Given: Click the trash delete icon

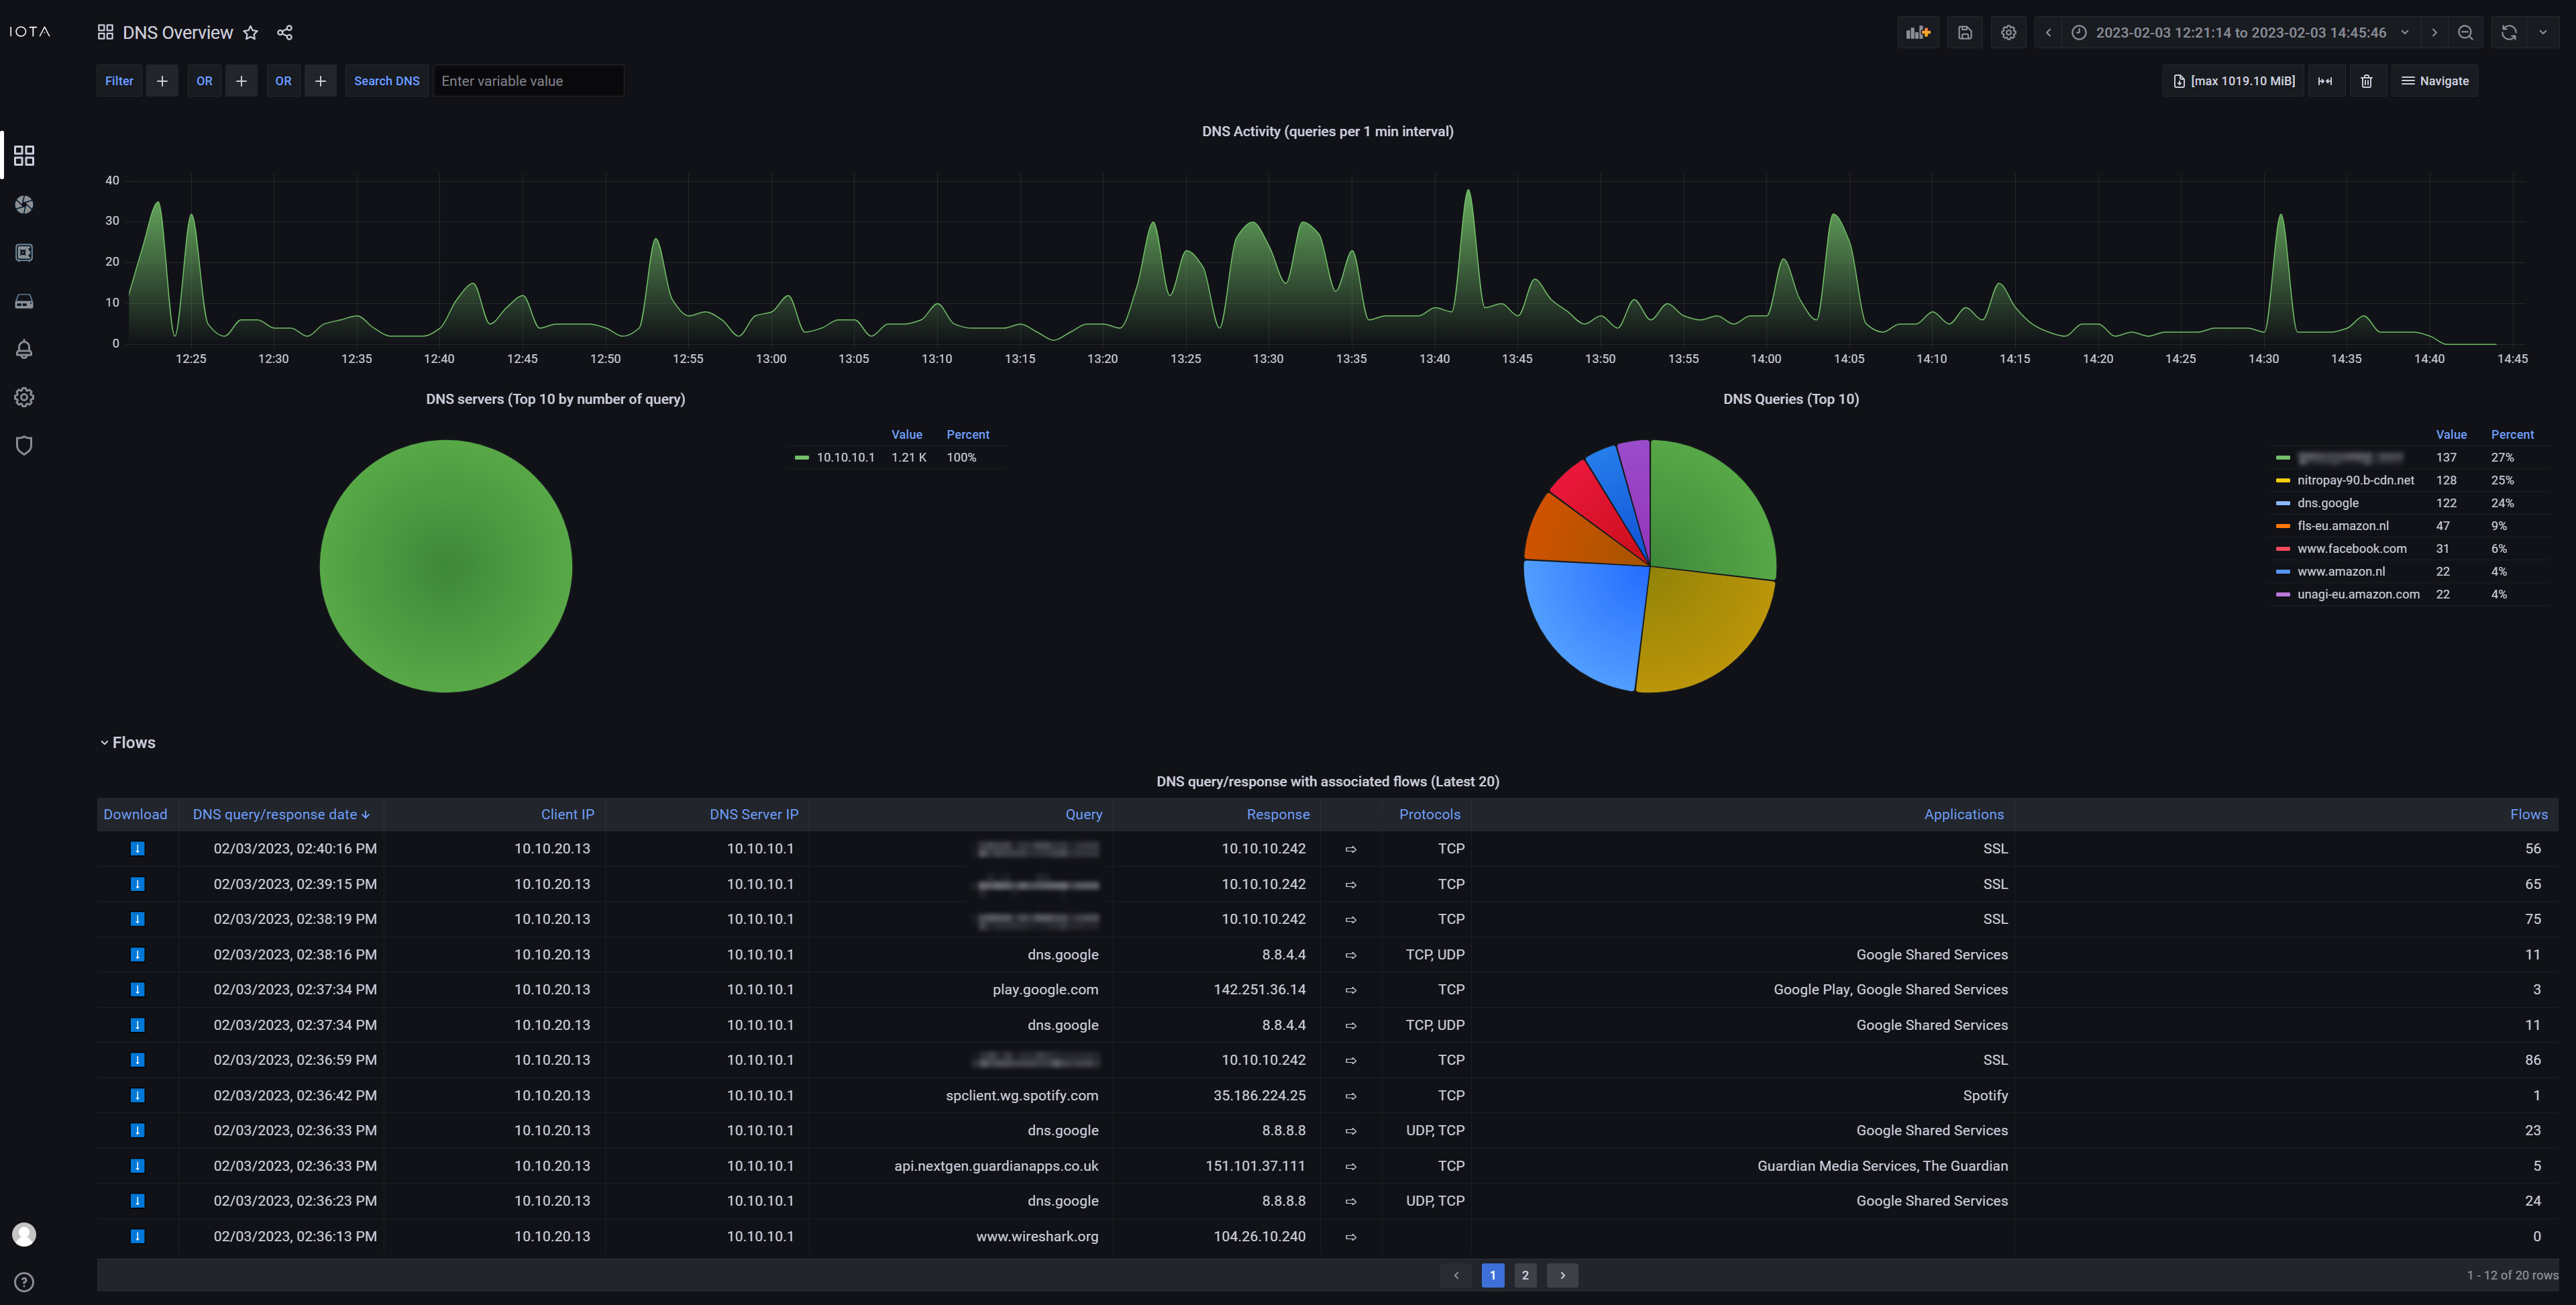Looking at the screenshot, I should point(2366,81).
